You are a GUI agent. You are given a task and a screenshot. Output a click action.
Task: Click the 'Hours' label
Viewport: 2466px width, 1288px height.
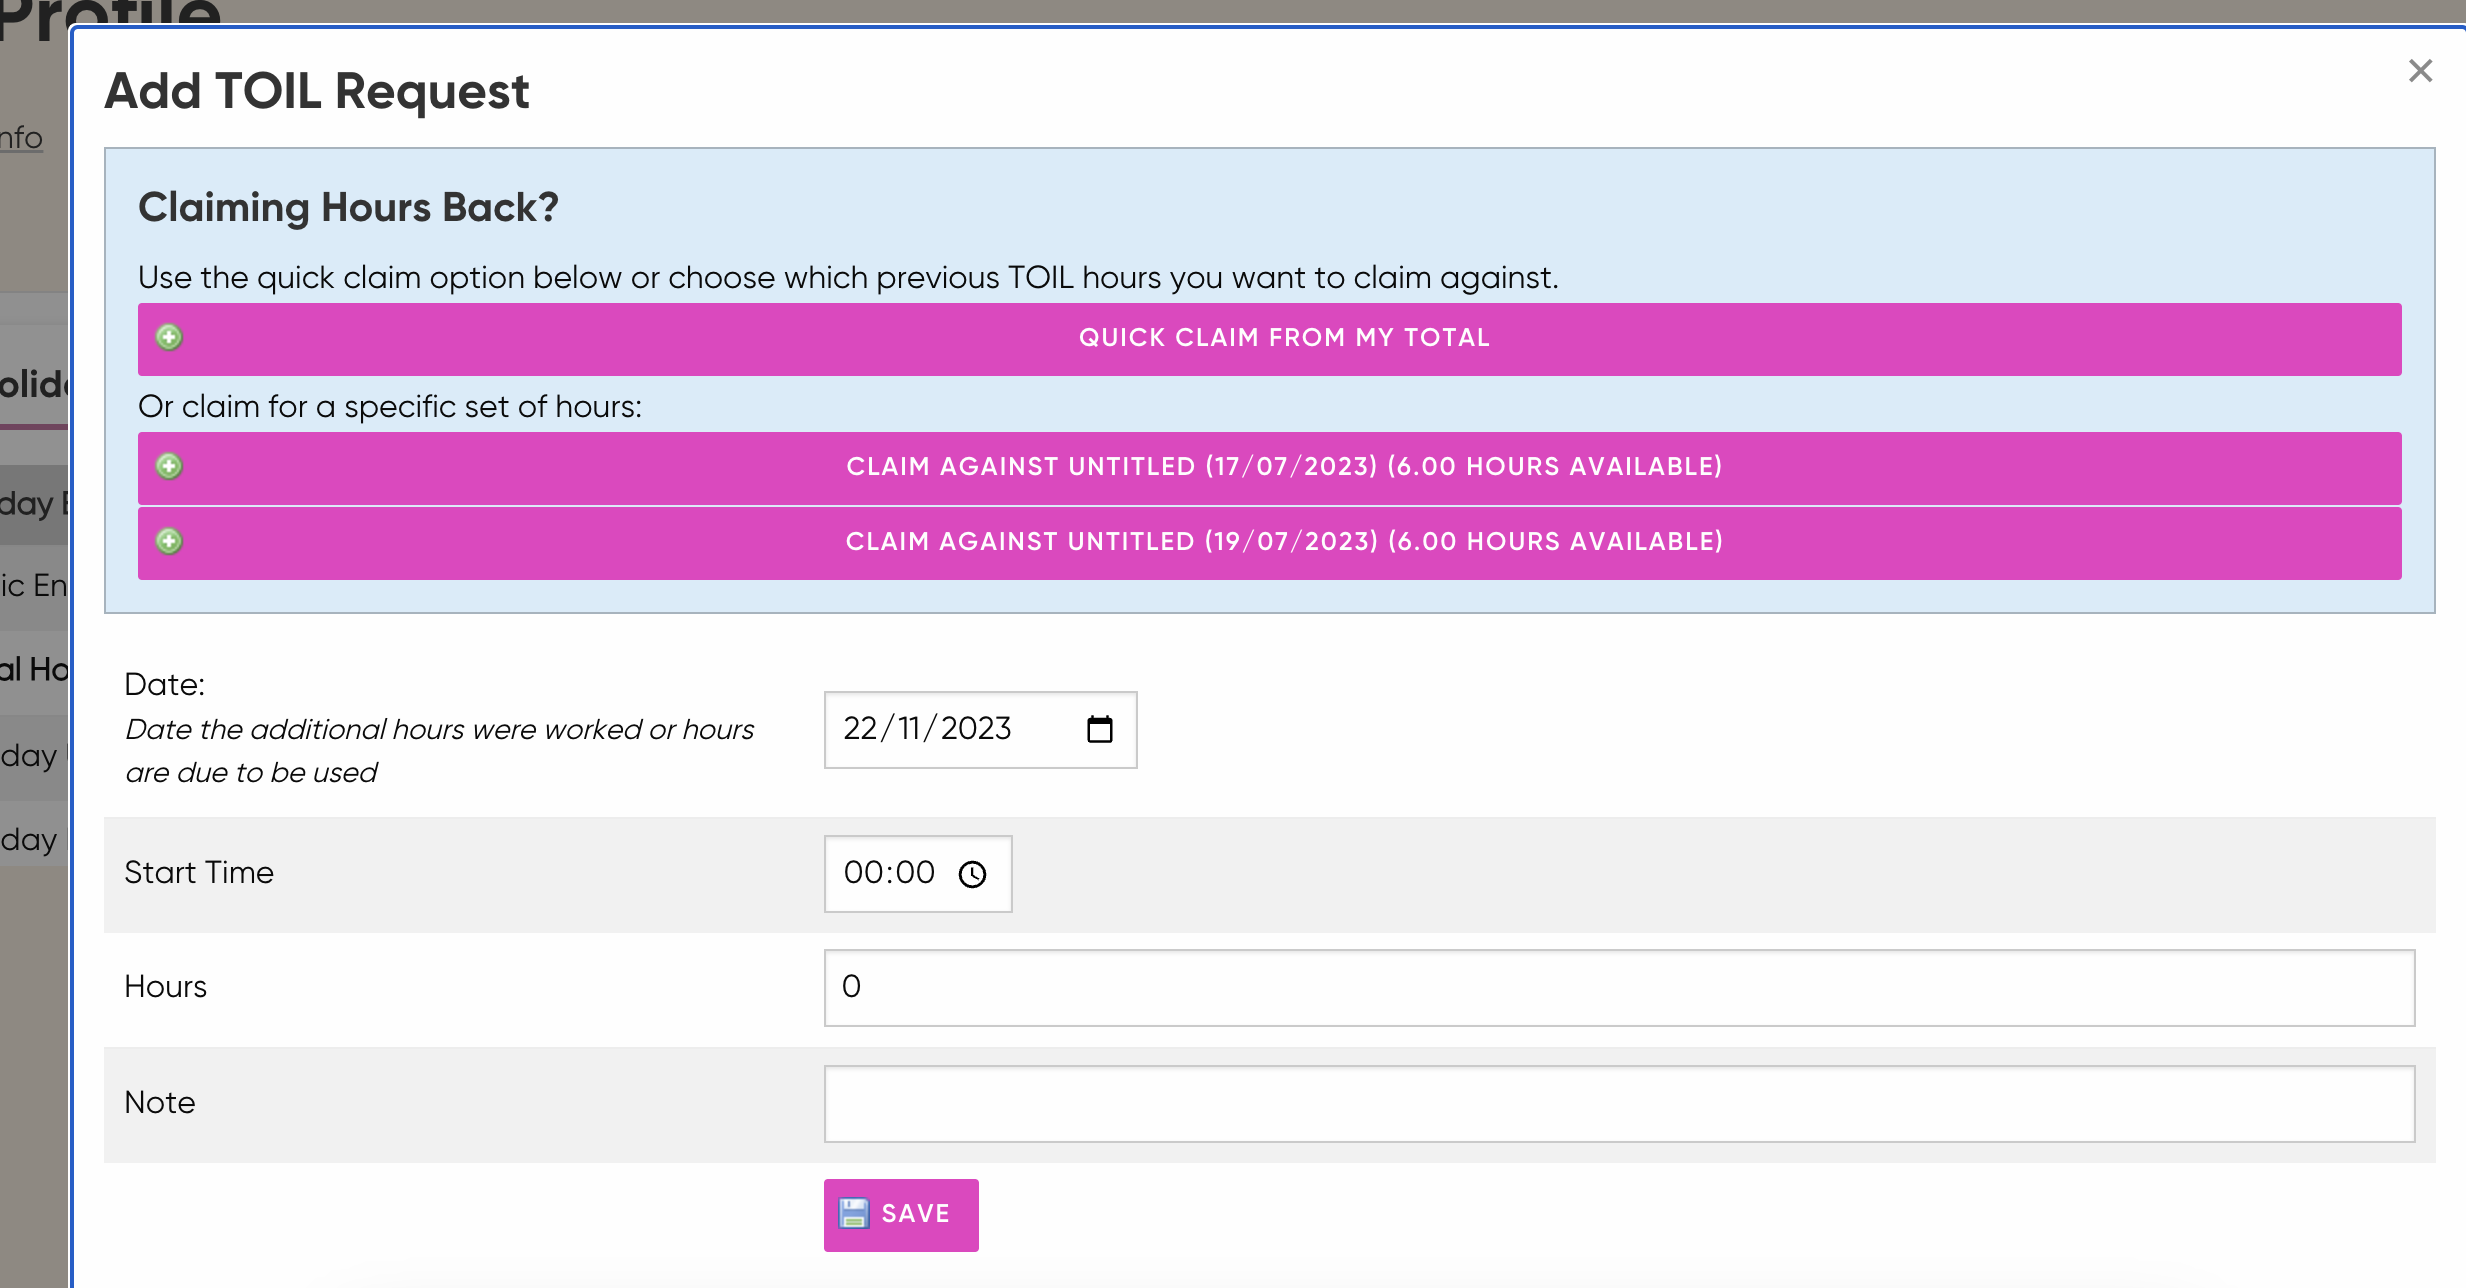(165, 987)
